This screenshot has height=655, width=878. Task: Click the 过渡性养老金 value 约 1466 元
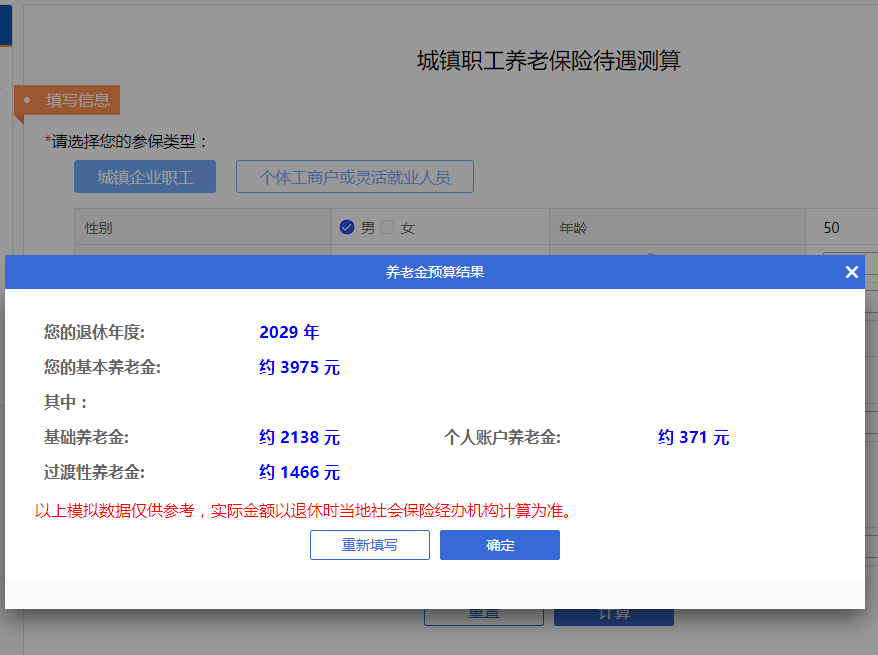click(299, 473)
